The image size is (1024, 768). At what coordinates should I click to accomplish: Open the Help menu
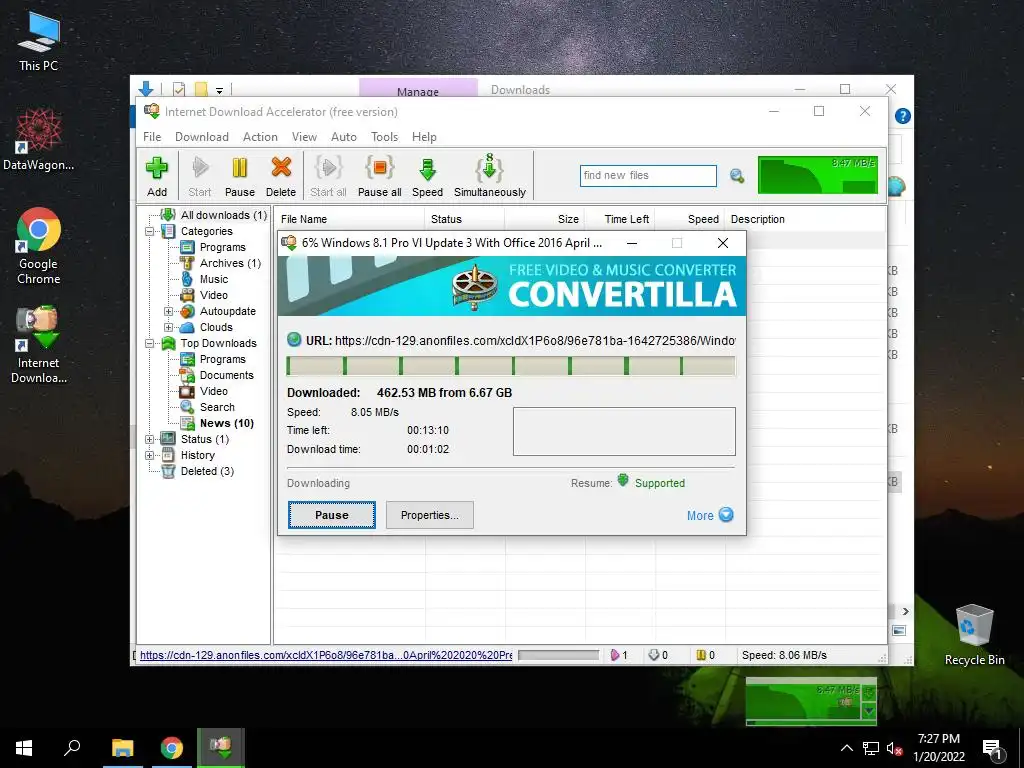coord(424,136)
